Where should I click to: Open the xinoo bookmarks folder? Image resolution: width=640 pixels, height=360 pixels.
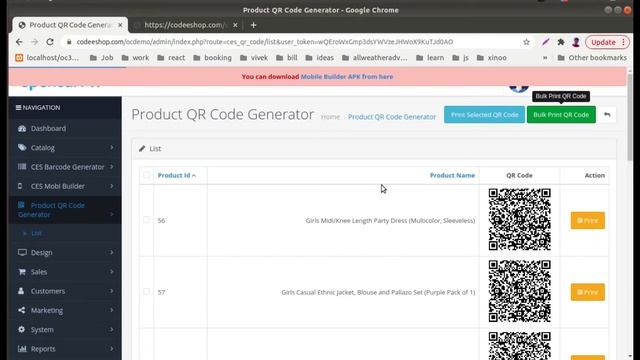click(492, 58)
